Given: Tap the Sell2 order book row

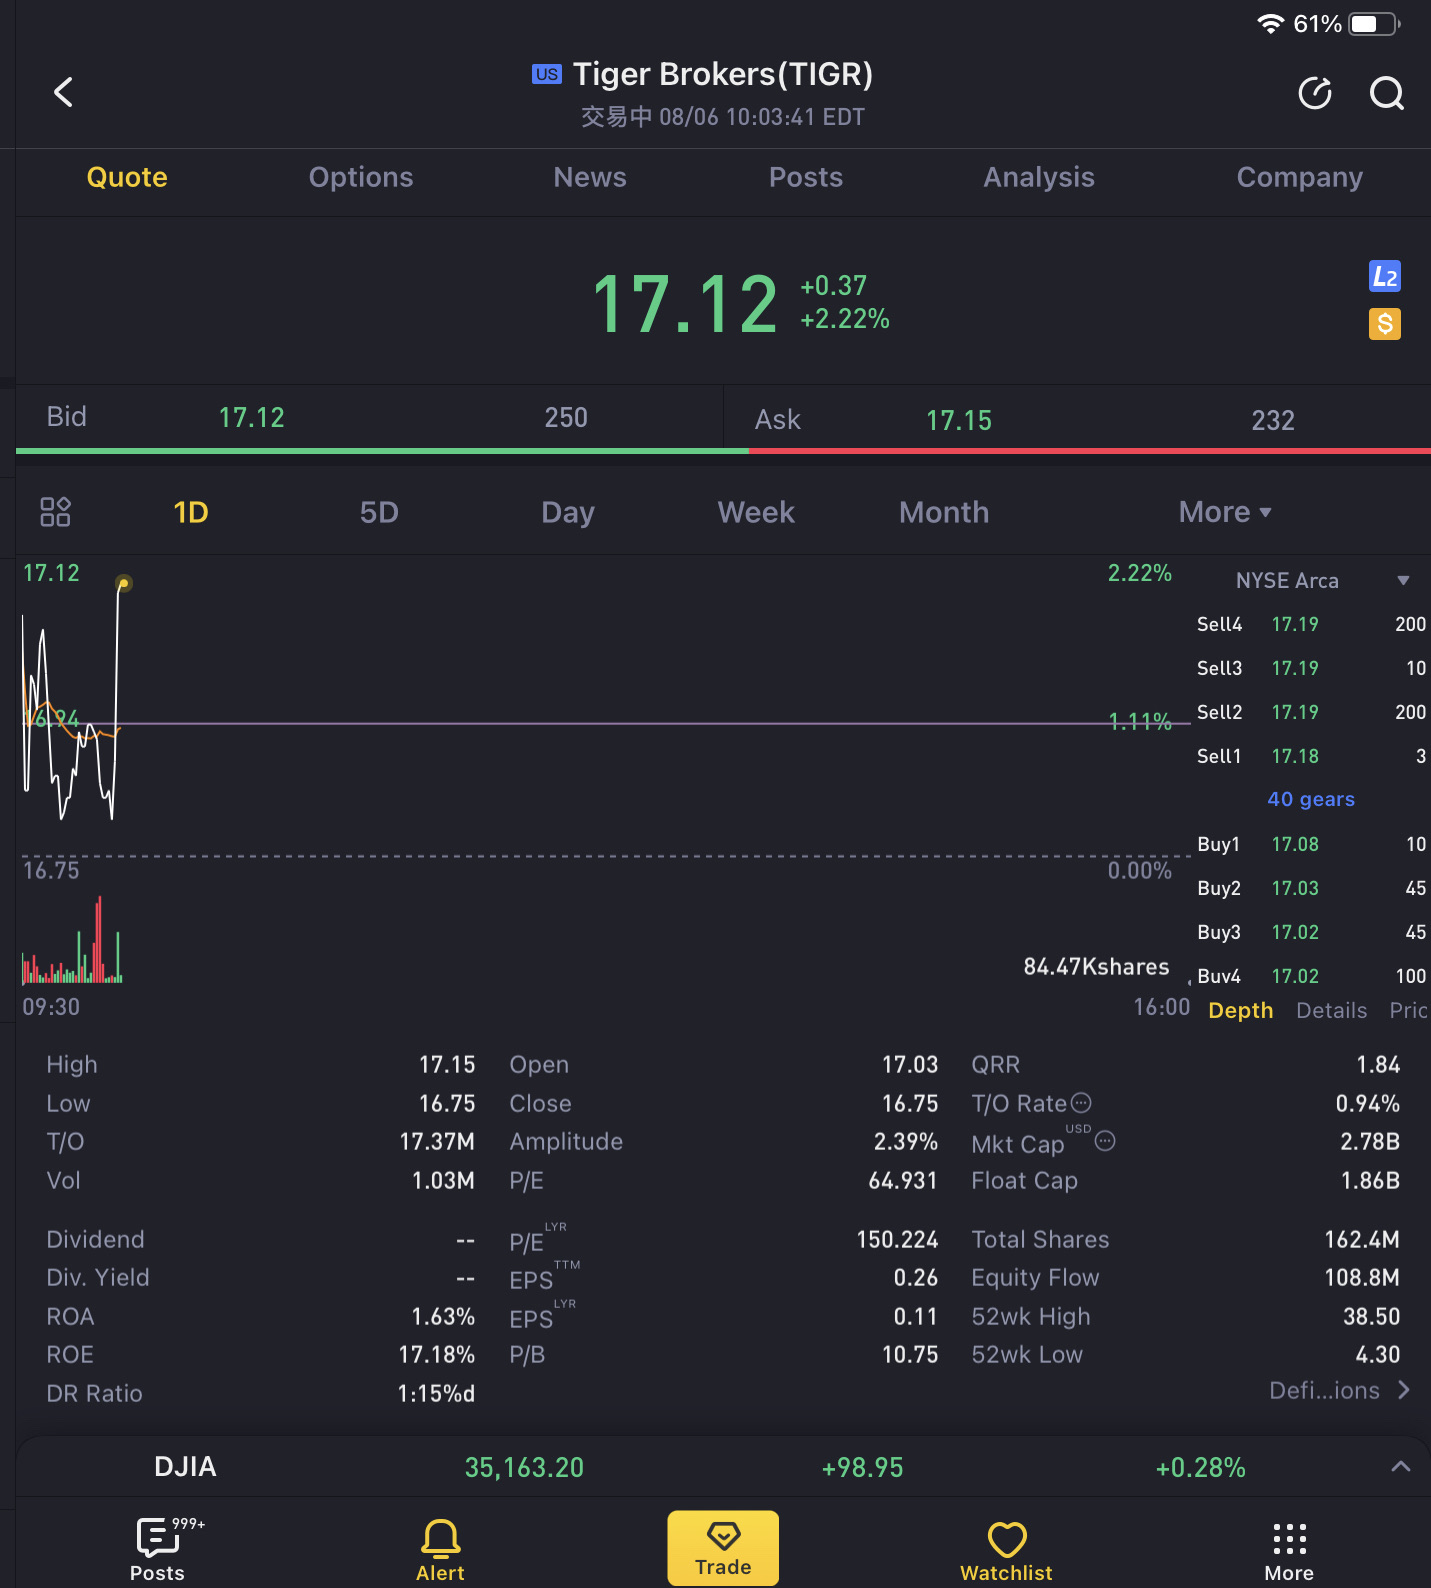Looking at the screenshot, I should 1311,712.
